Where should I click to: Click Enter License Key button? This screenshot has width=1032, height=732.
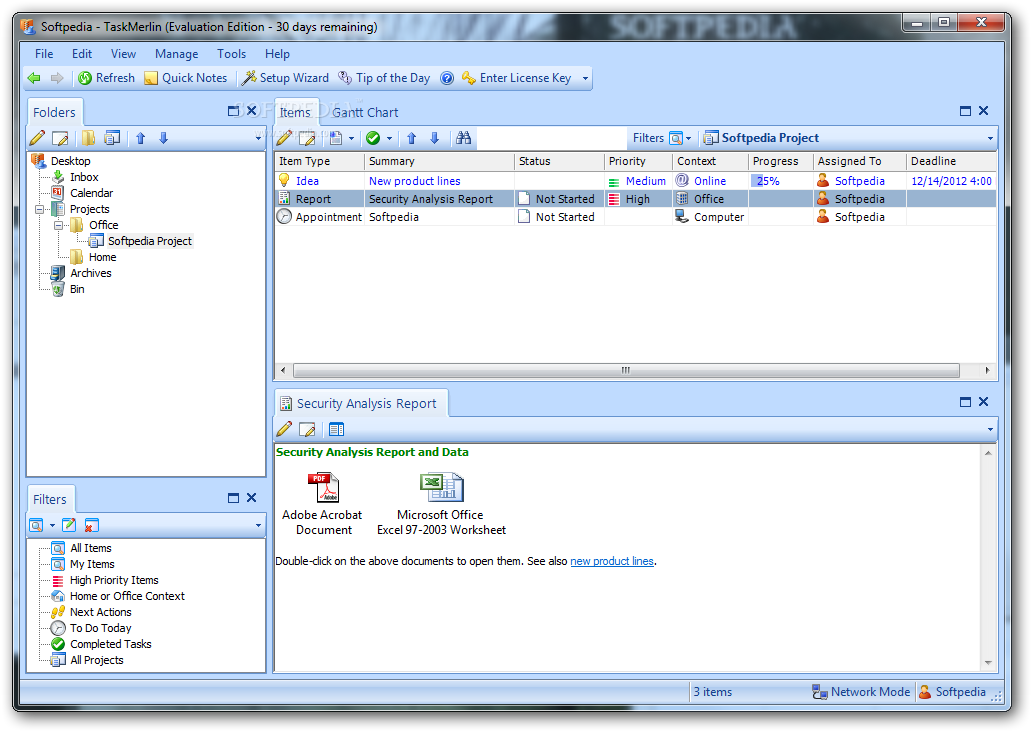coord(516,78)
